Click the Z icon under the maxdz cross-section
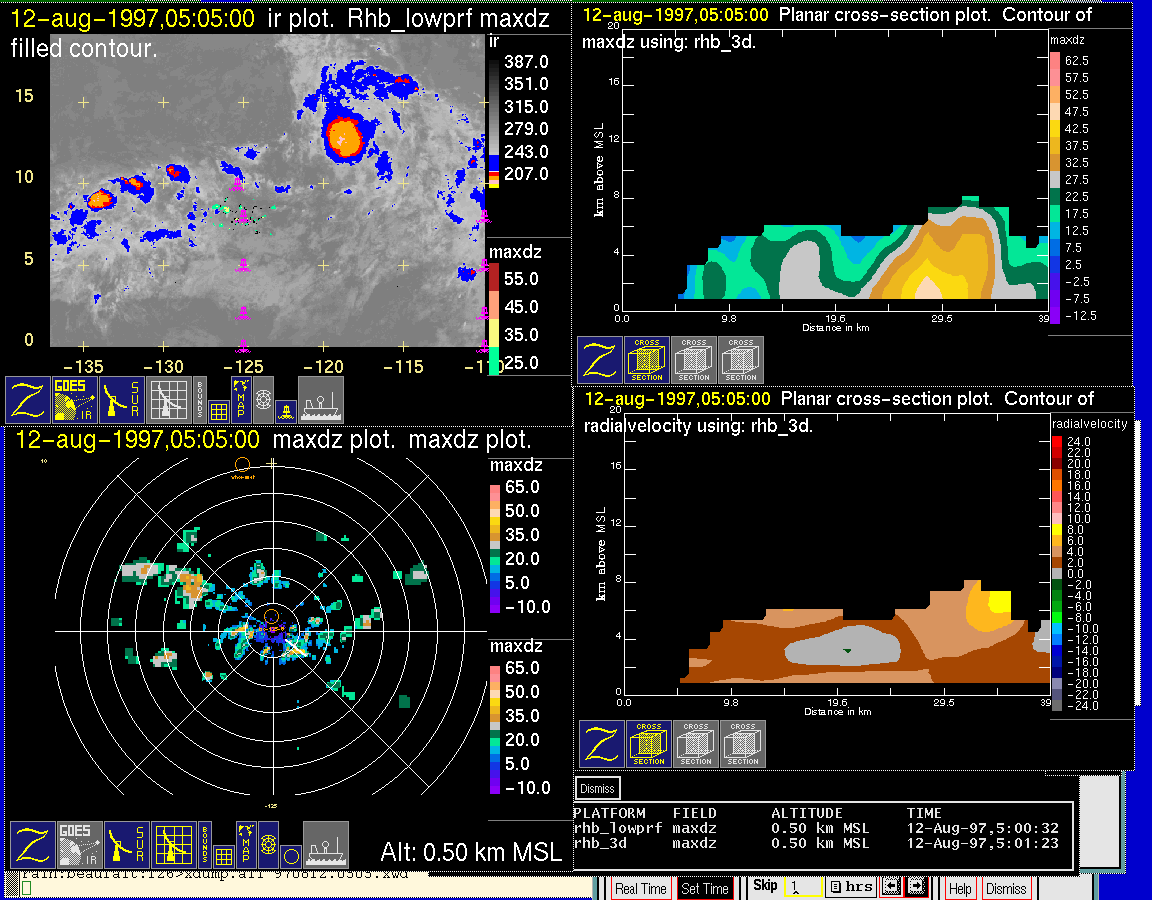Screen dimensions: 1152x900 pos(600,360)
